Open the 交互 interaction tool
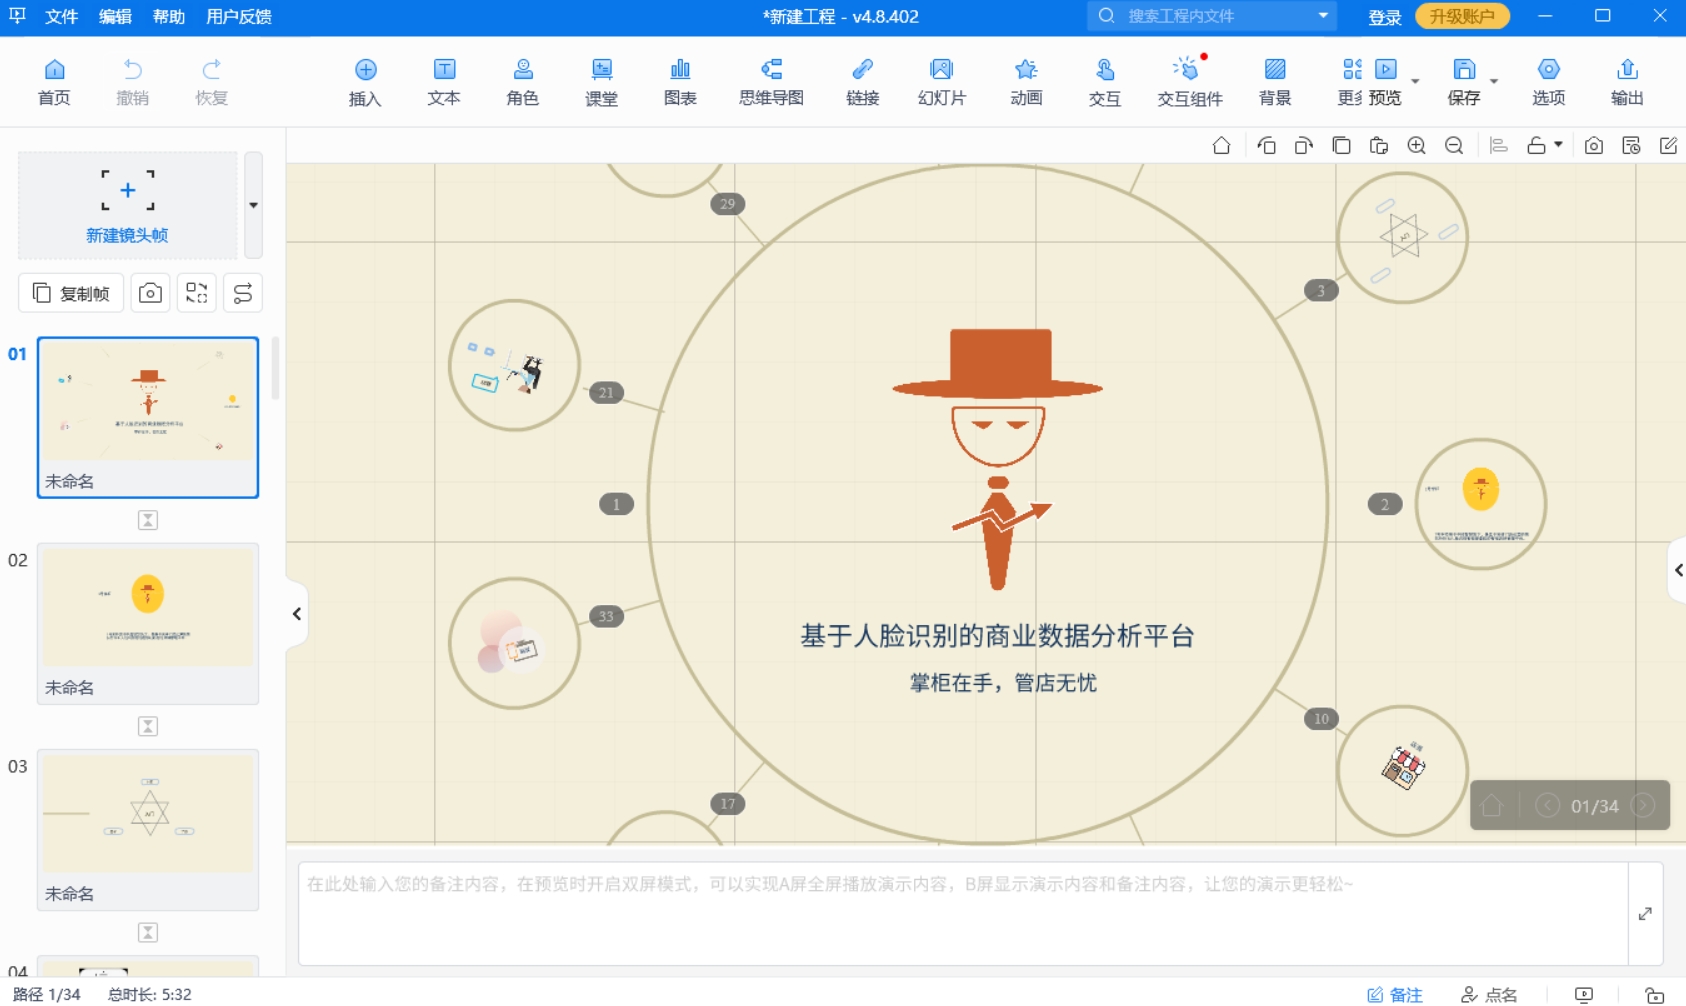 point(1105,82)
